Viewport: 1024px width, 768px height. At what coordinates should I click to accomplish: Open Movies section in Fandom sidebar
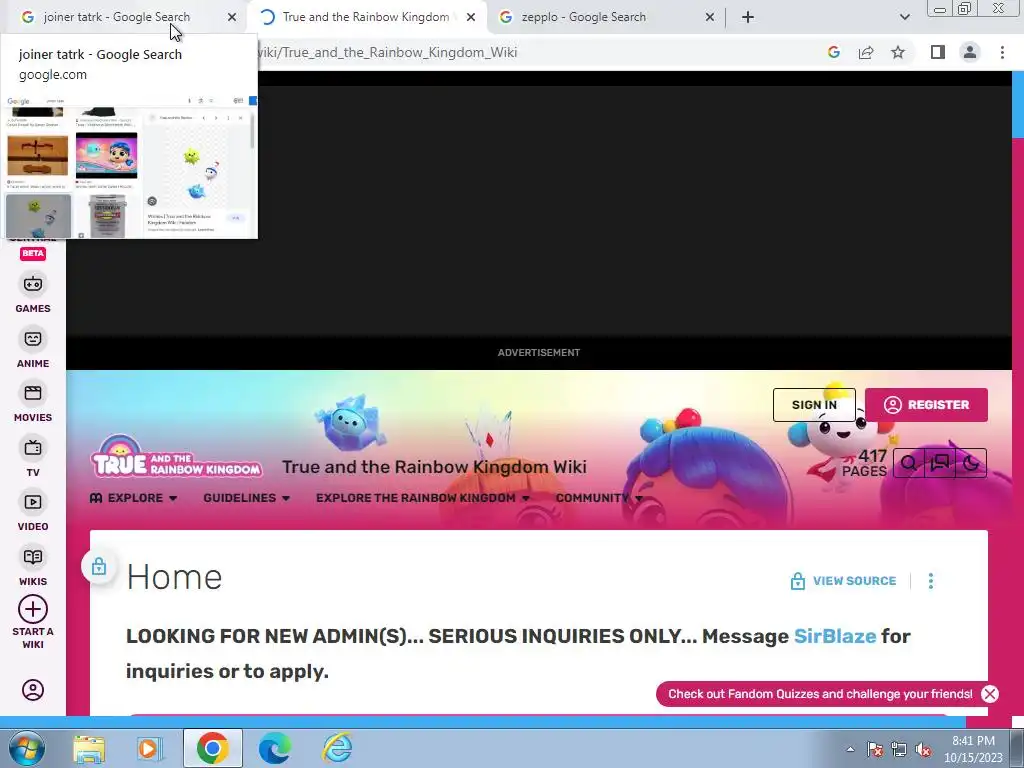pyautogui.click(x=33, y=403)
